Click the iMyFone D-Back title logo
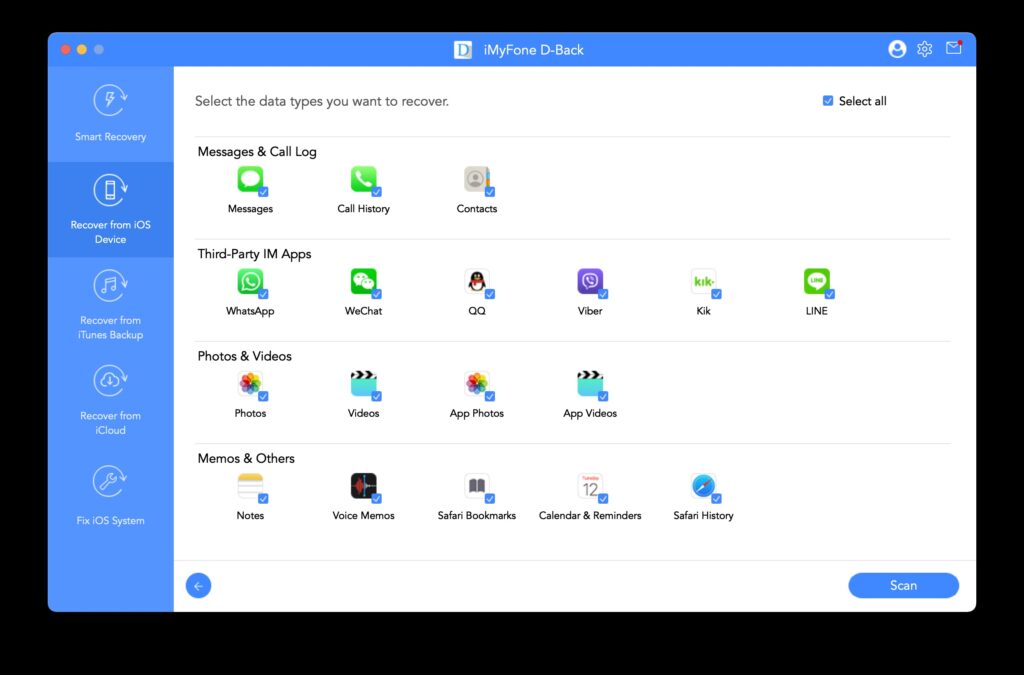The height and width of the screenshot is (675, 1024). point(462,50)
